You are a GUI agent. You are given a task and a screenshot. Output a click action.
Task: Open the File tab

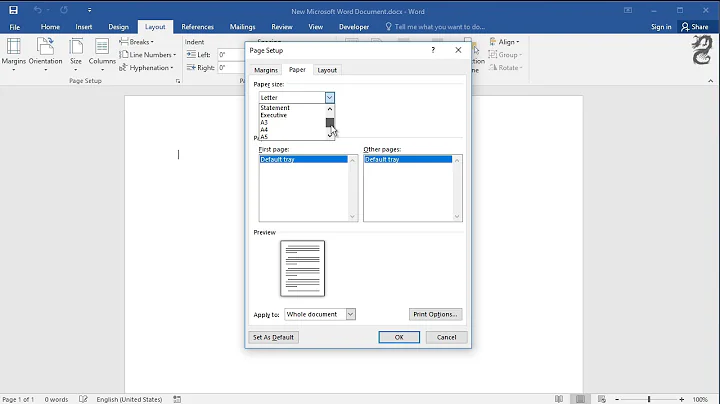click(15, 27)
